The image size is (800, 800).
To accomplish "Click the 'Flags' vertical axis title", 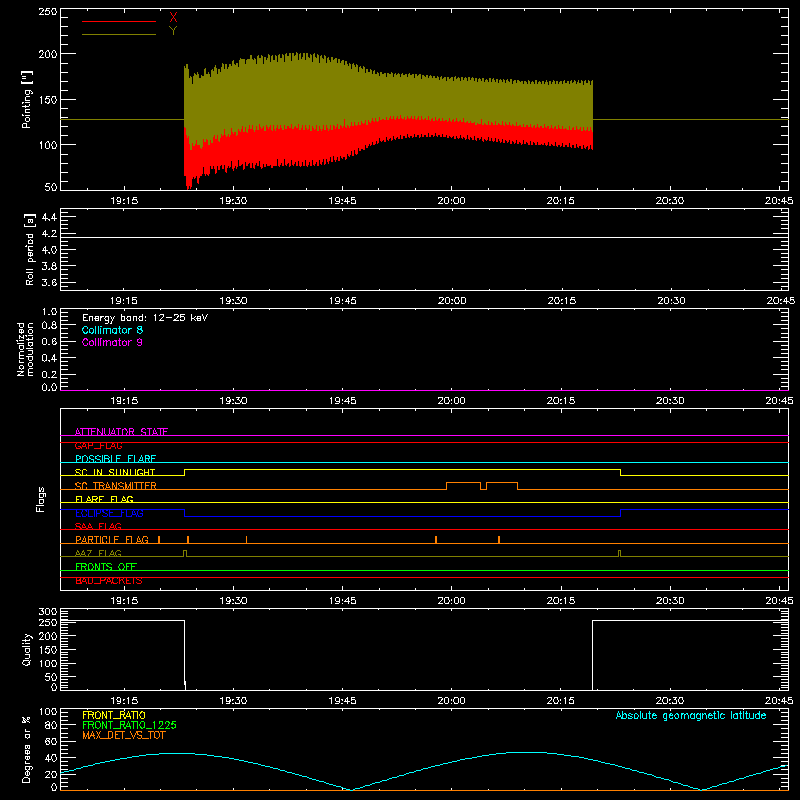I will click(40, 499).
